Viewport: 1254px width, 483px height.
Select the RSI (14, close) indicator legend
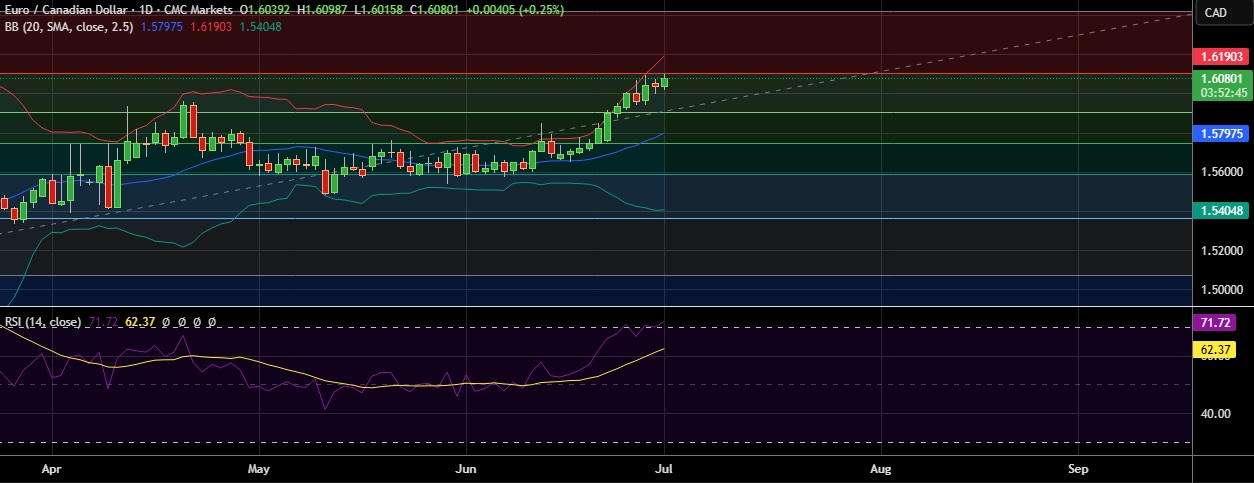pyautogui.click(x=43, y=322)
